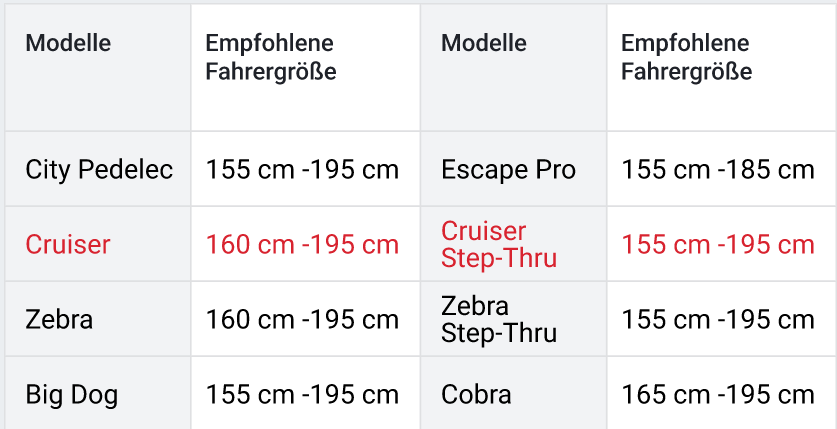Click the 155 cm -185 cm size value
Viewport: 837px width, 429px height.
tap(718, 169)
